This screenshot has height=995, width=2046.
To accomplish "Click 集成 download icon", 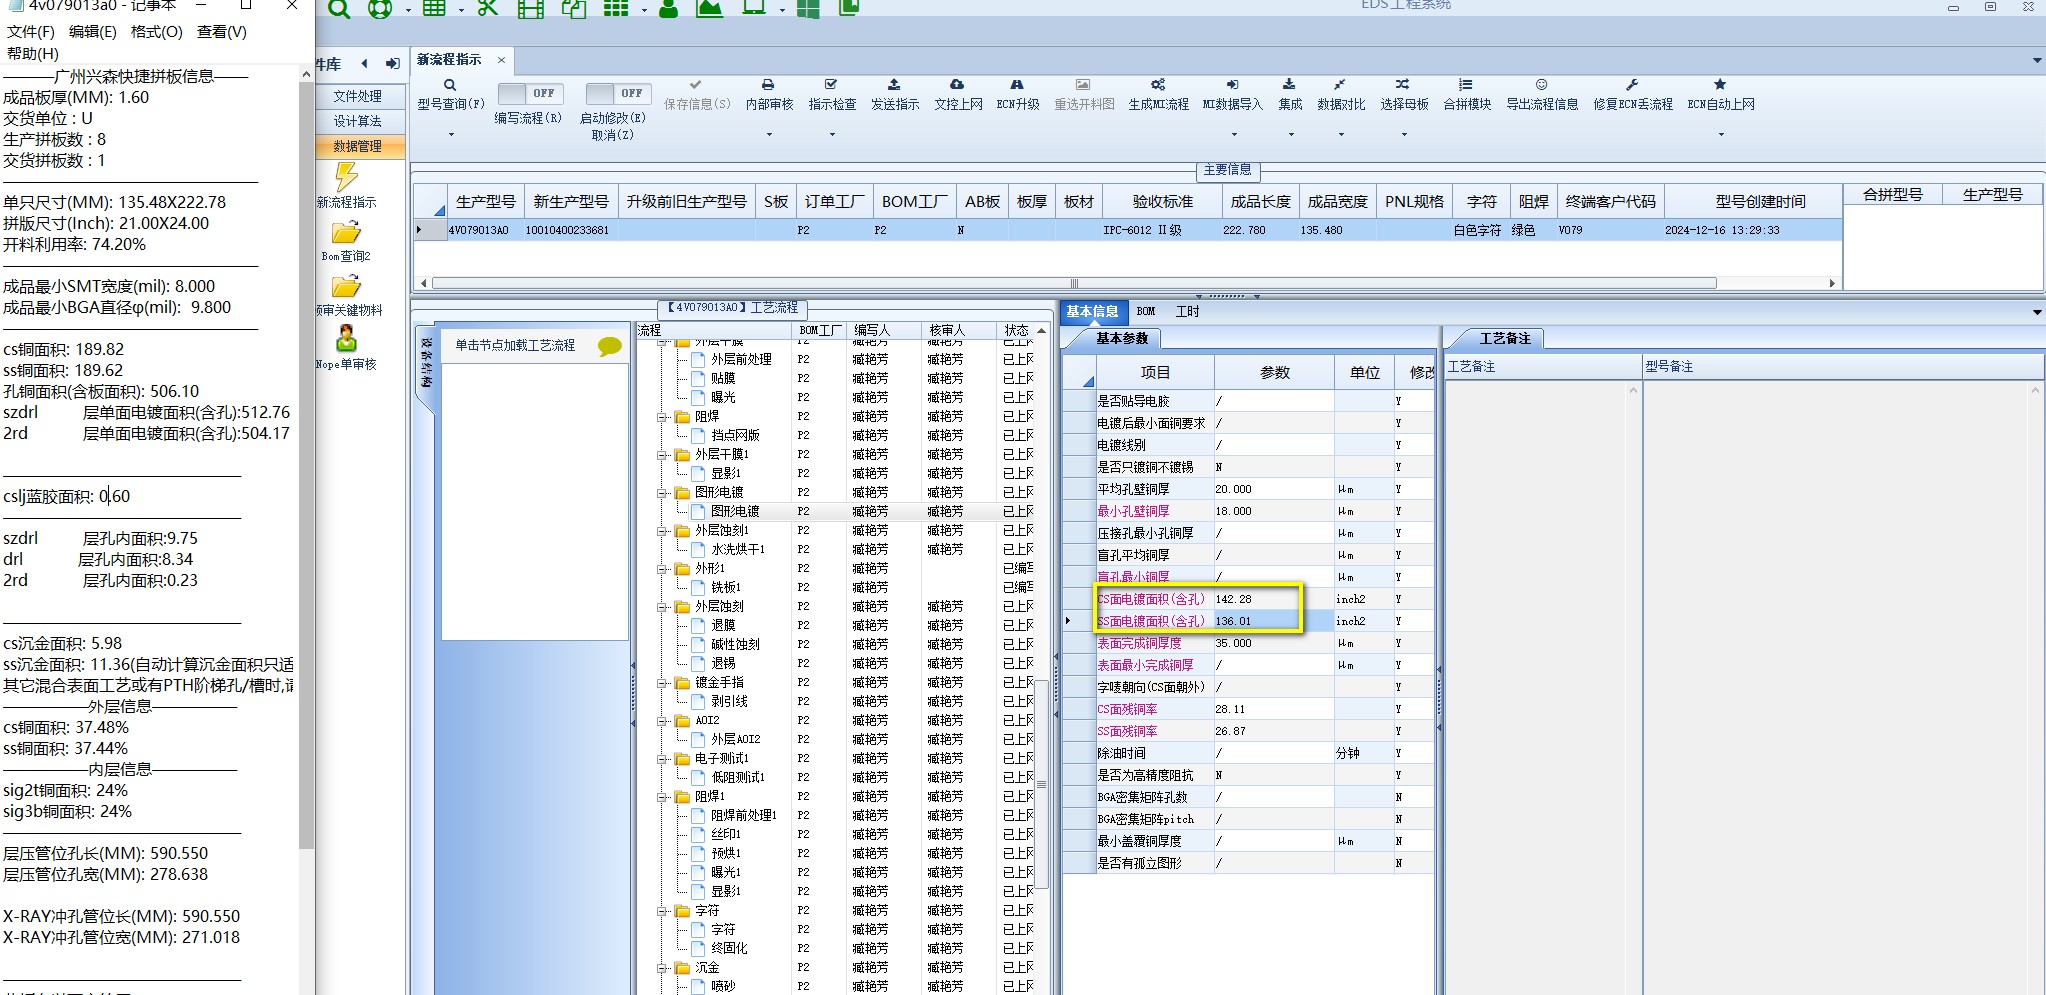I will click(x=1289, y=85).
